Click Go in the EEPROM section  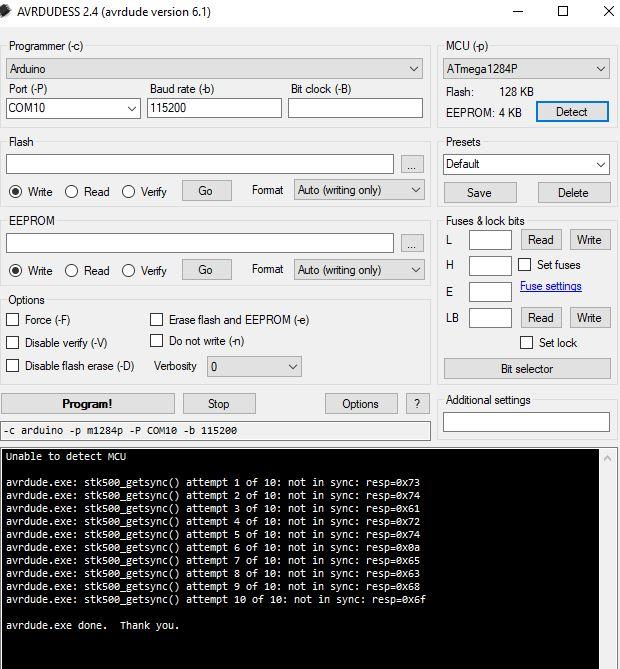[x=207, y=270]
